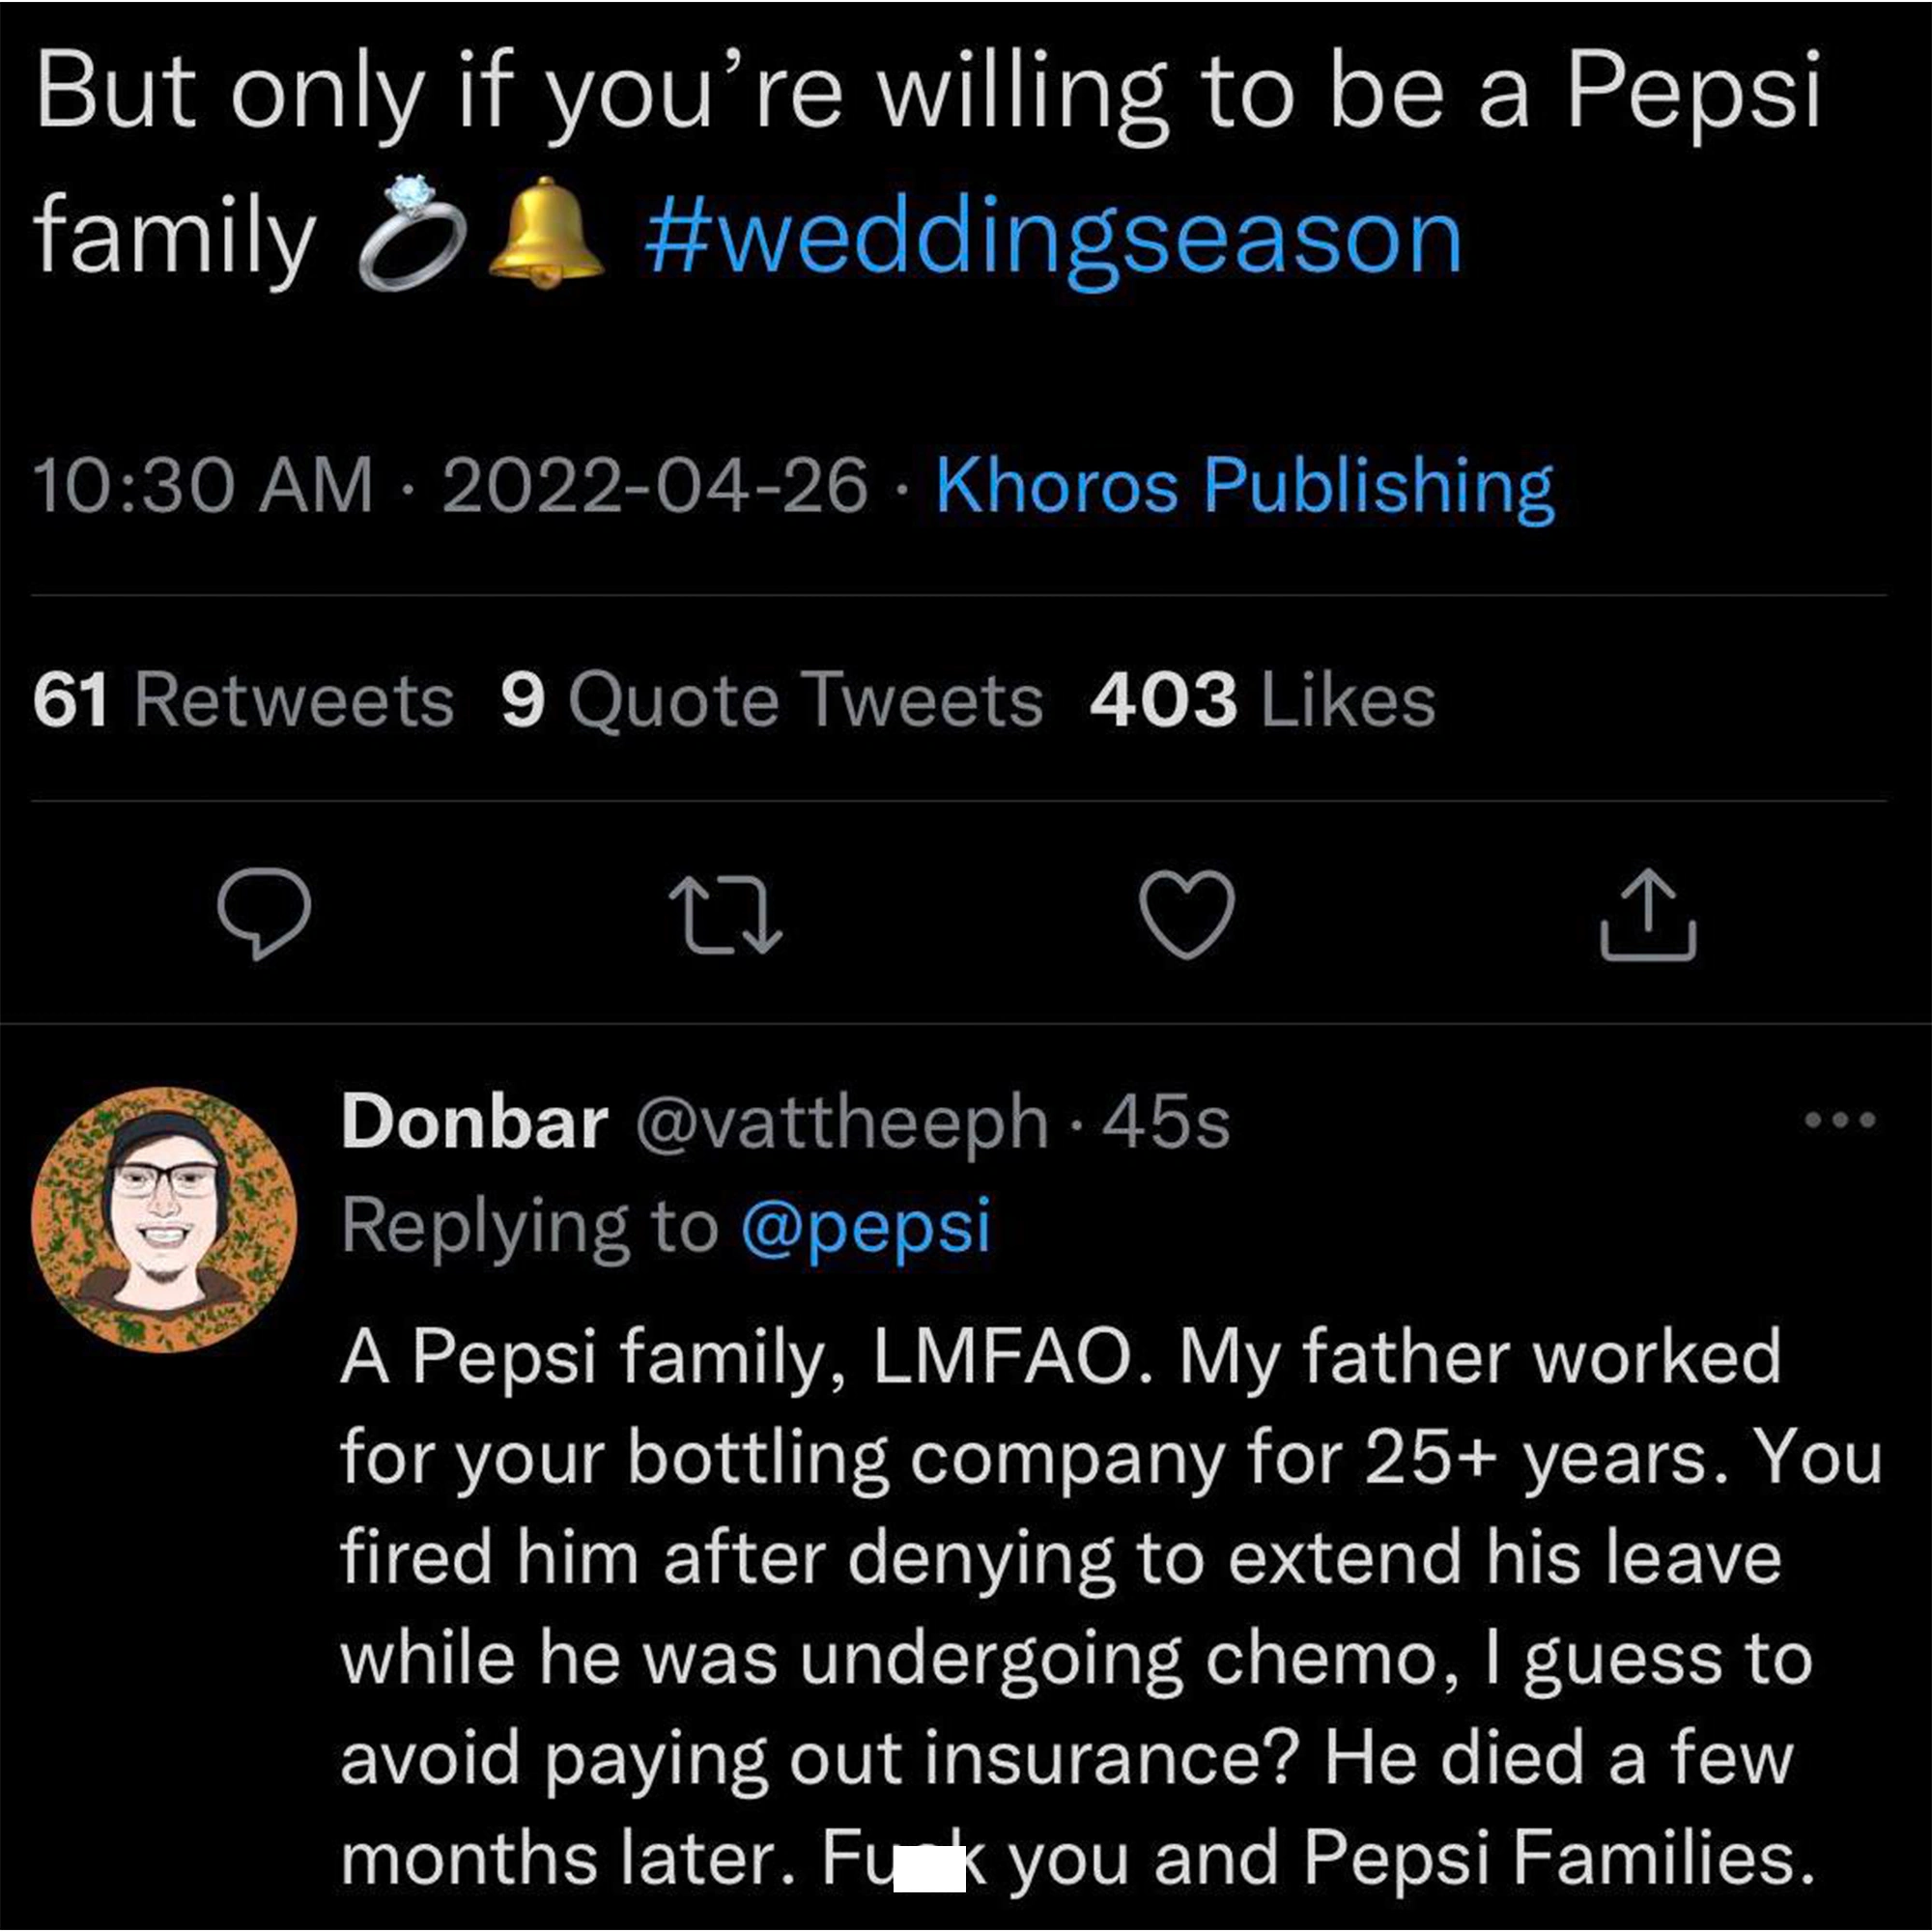View the 403 Likes list
The height and width of the screenshot is (1932, 1932).
(x=1262, y=700)
